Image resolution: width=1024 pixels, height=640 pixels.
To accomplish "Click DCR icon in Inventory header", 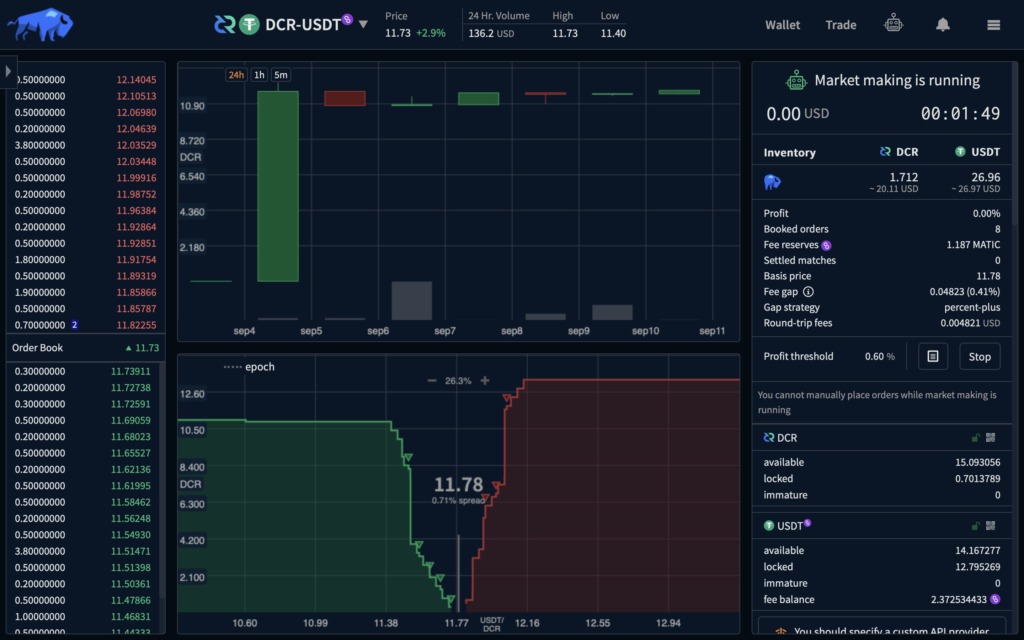I will 885,152.
